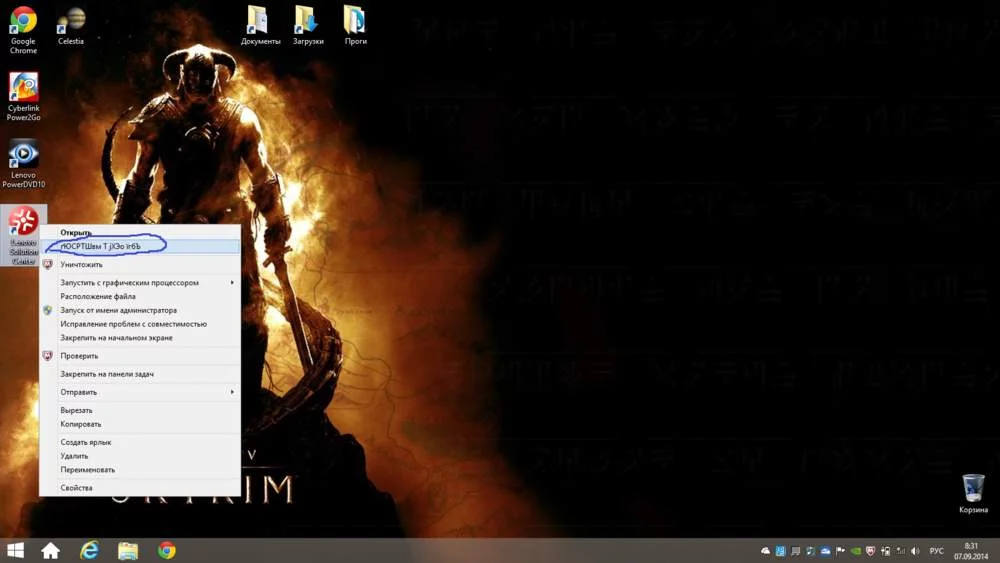The width and height of the screenshot is (1000, 563).
Task: Select the Cyberlink Power2Go desktop icon
Action: 24,96
